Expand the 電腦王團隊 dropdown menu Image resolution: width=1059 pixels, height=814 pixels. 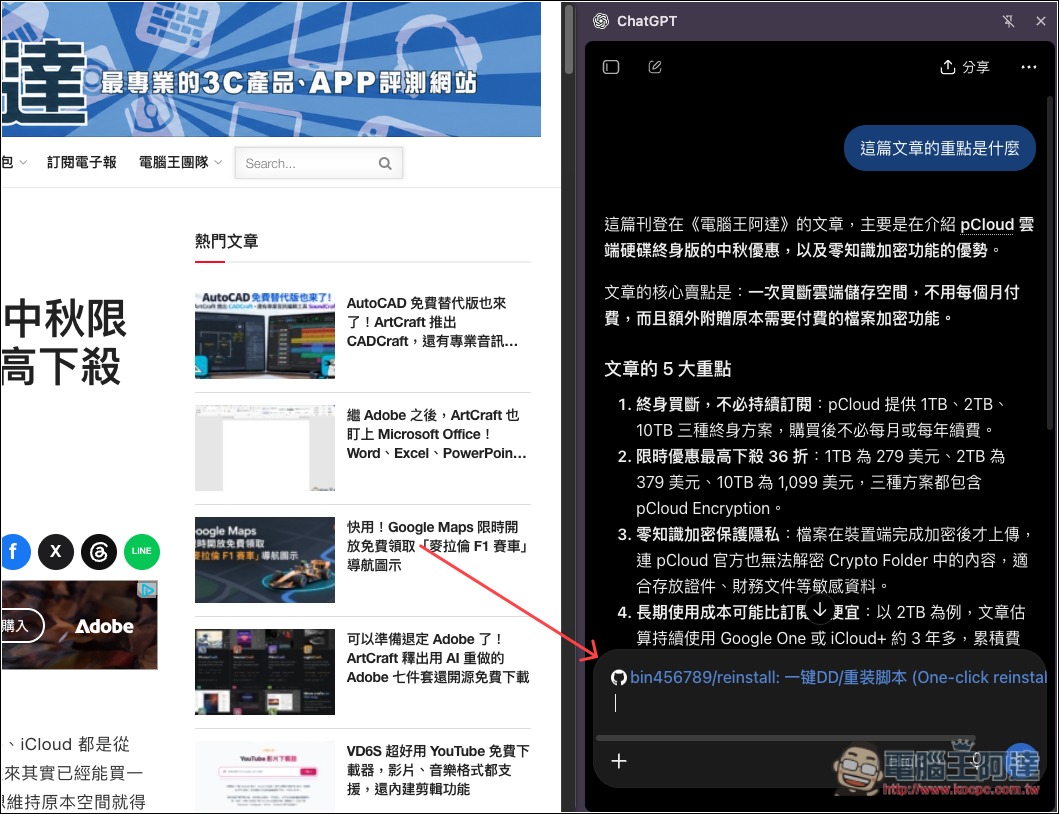tap(180, 162)
